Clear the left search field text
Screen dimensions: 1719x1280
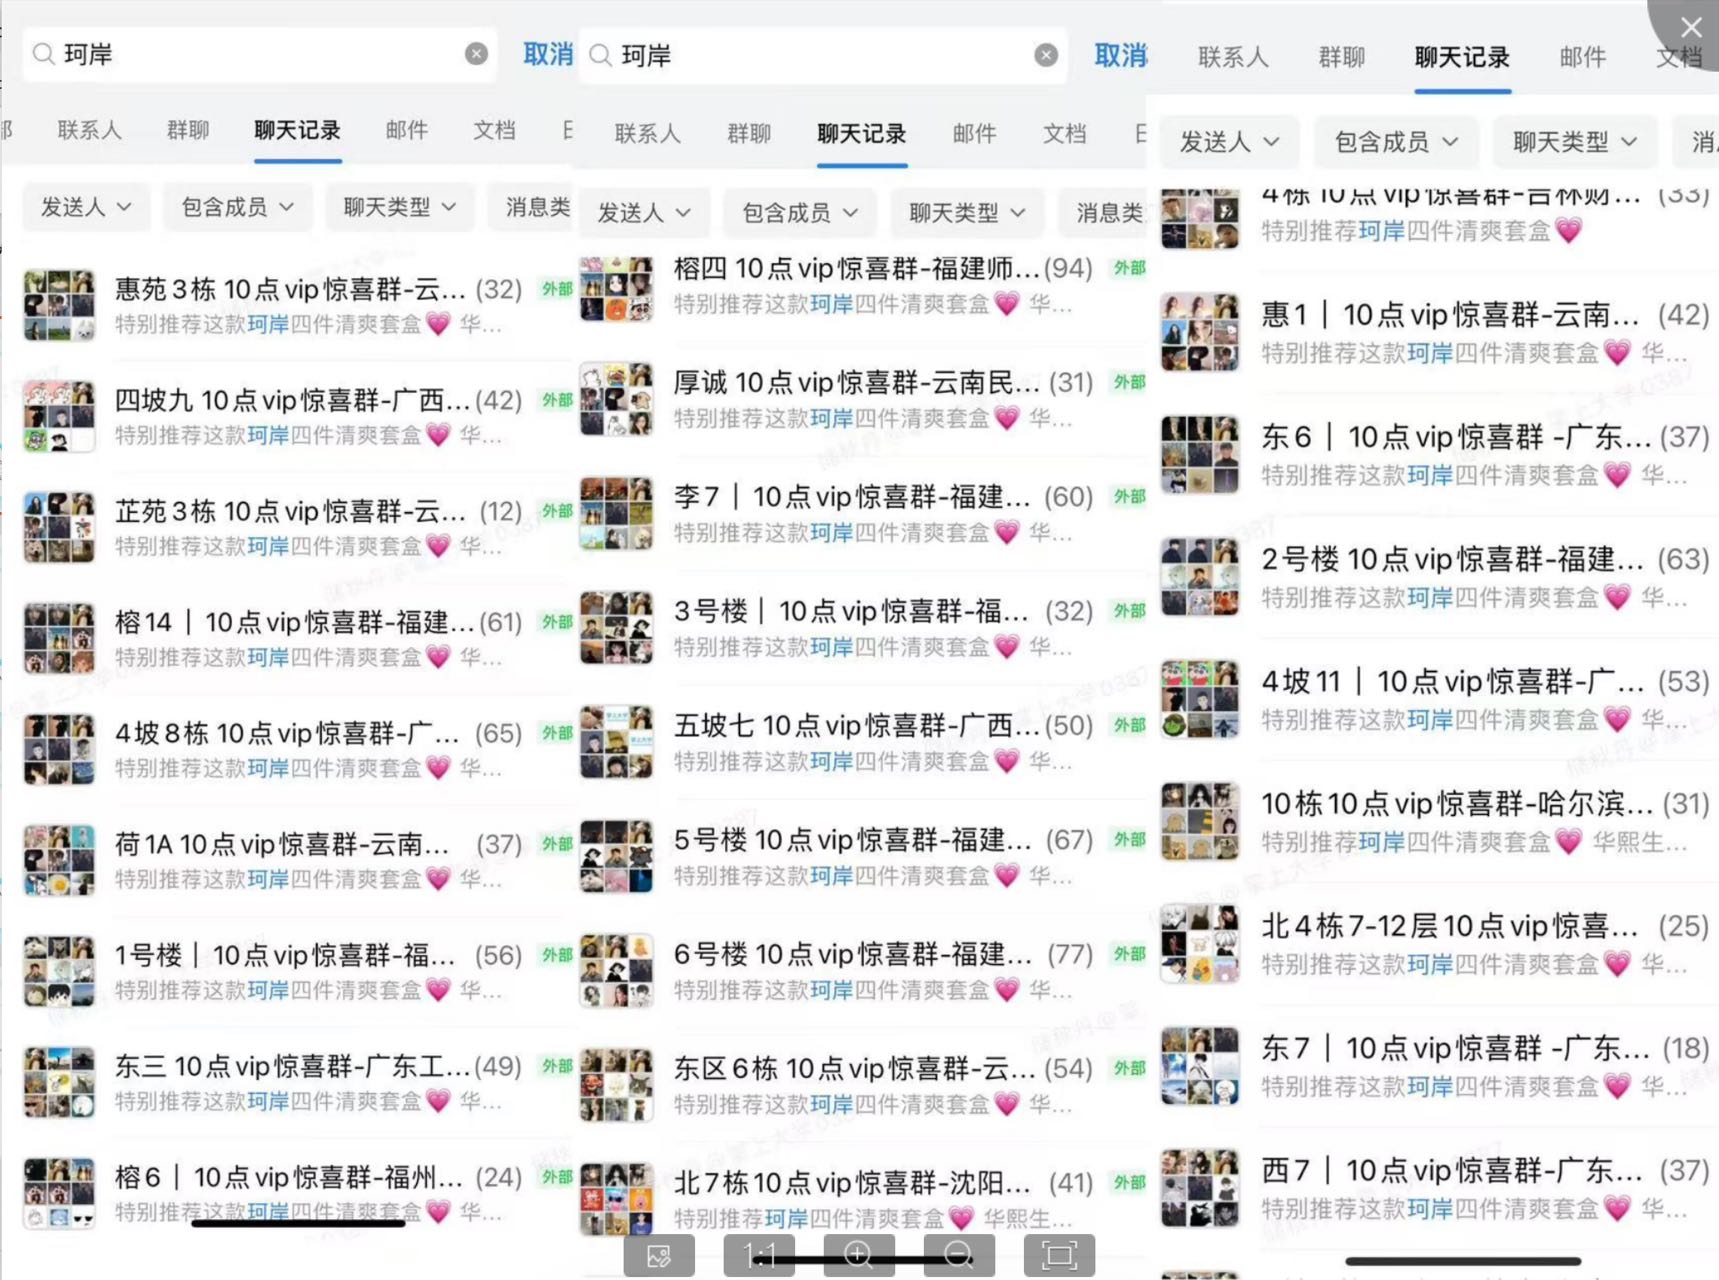coord(477,54)
